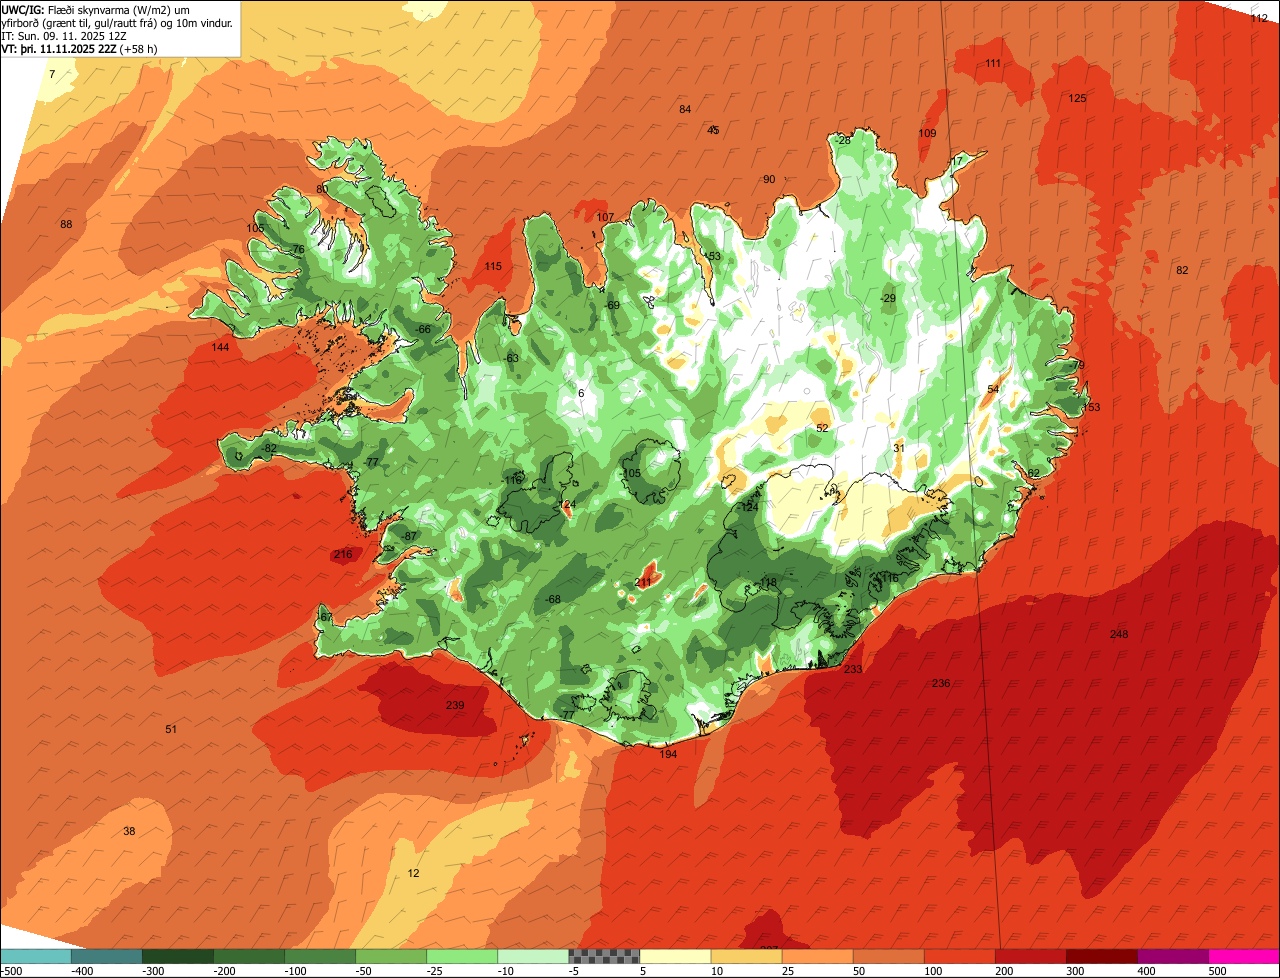This screenshot has height=978, width=1280.
Task: Click the value -29 in northeast Iceland
Action: click(888, 299)
